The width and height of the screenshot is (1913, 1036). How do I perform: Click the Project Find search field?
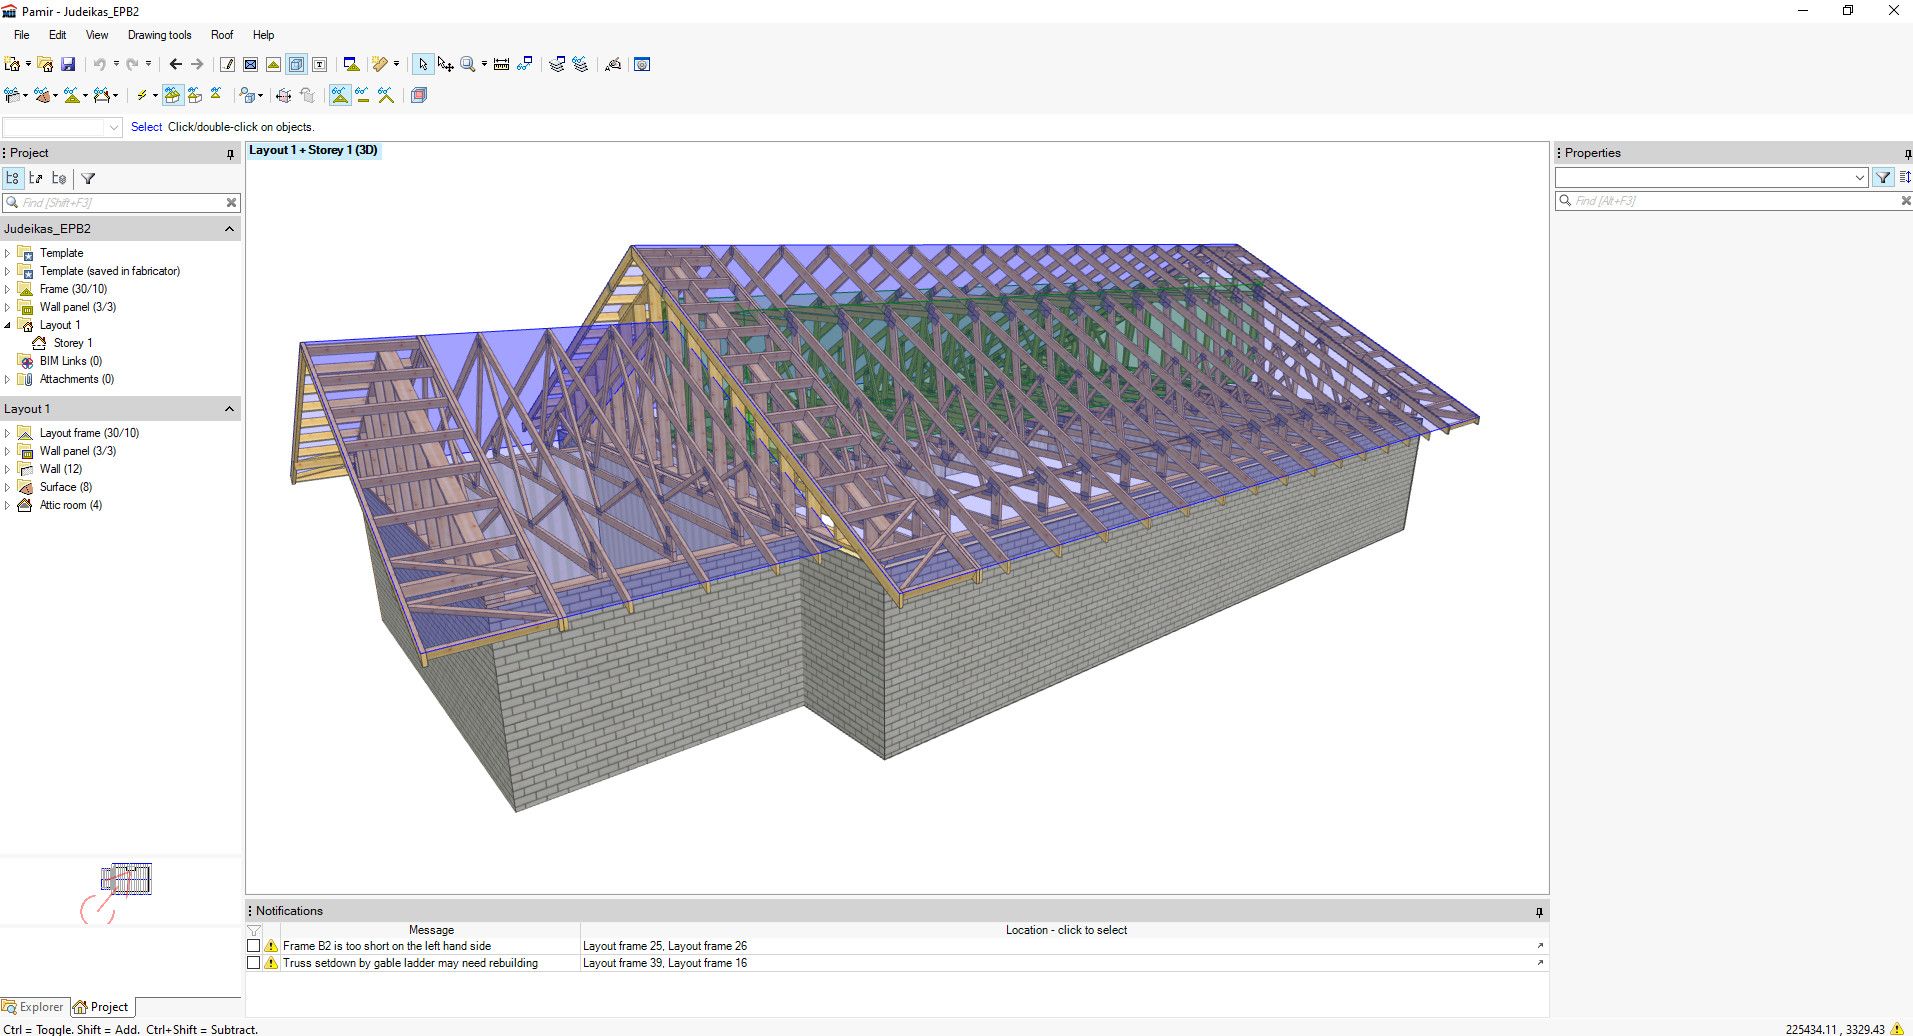120,203
